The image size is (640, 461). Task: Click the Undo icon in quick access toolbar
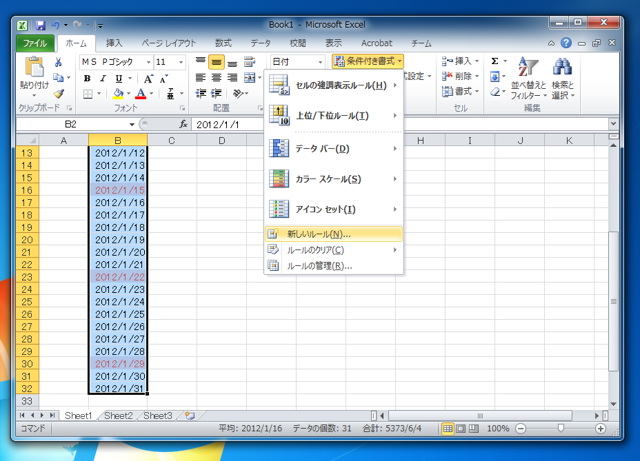[x=56, y=25]
